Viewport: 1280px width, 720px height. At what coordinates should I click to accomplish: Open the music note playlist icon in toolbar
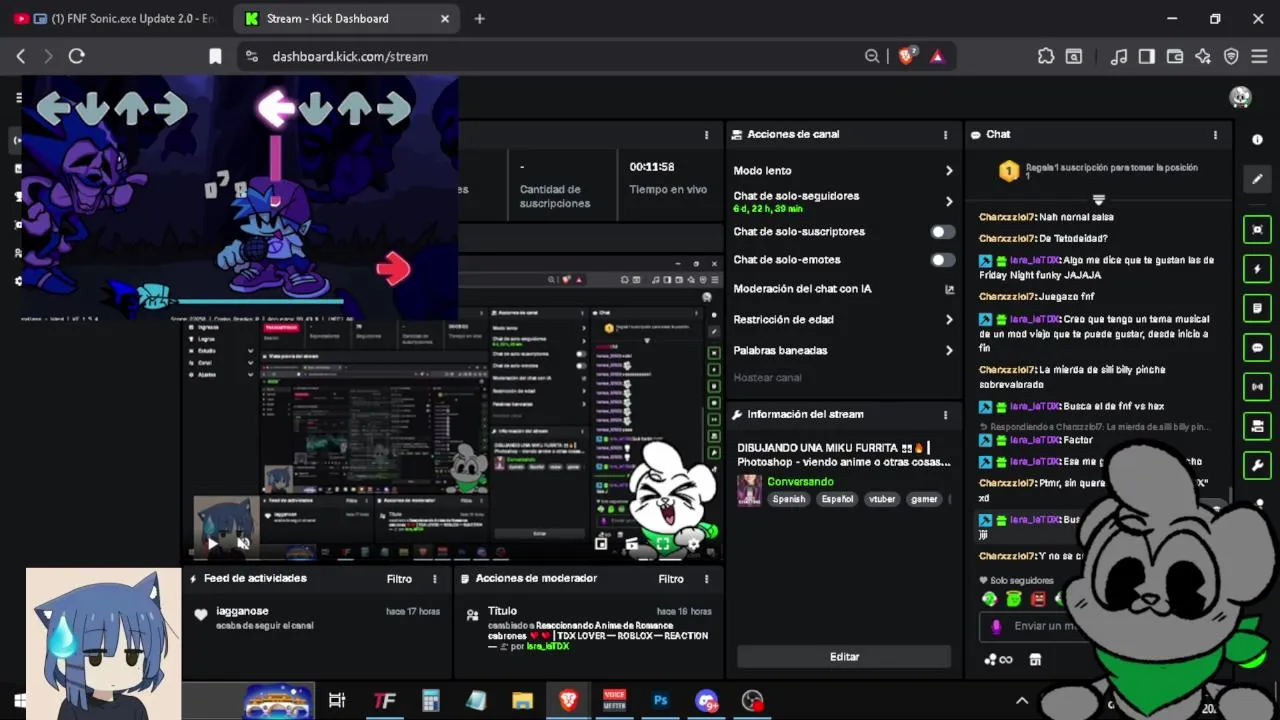[x=1119, y=57]
